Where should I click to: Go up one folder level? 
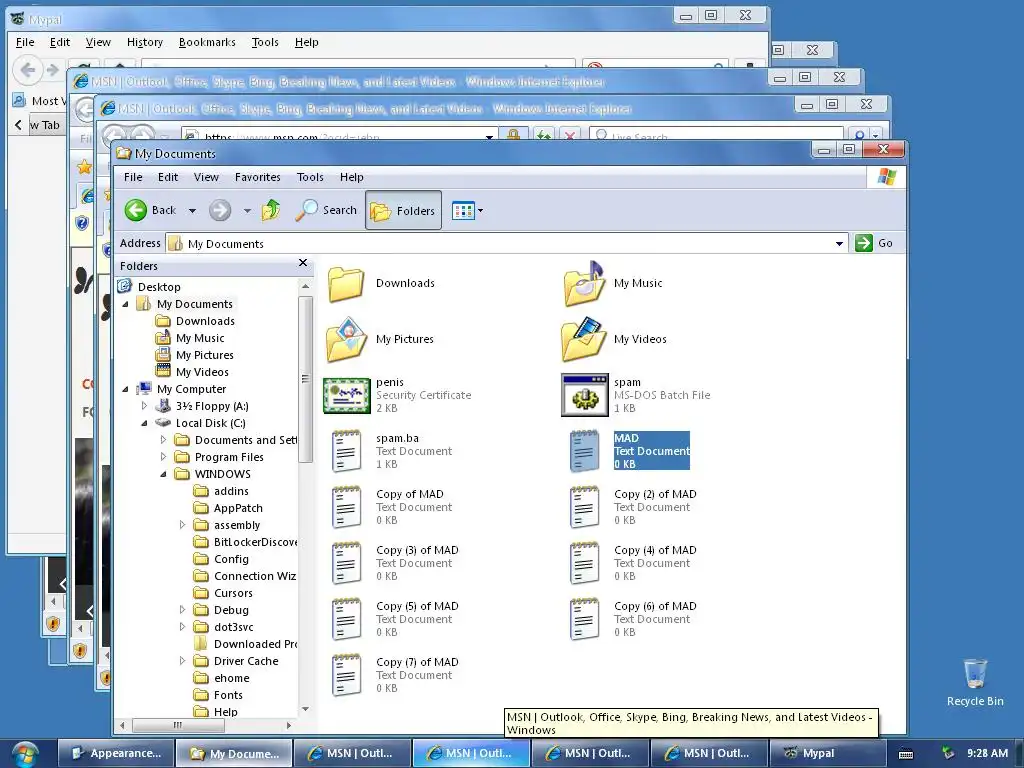pyautogui.click(x=270, y=210)
